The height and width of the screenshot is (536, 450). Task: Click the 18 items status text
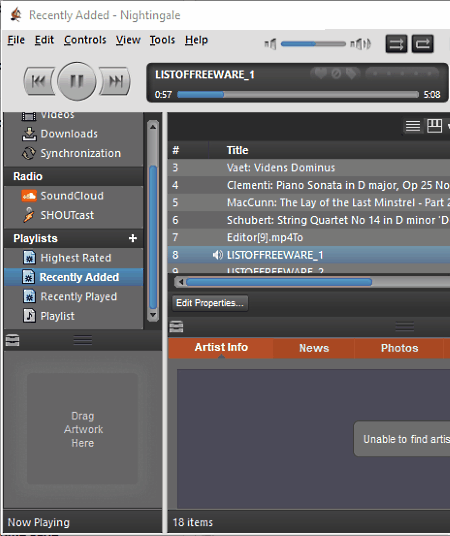193,522
